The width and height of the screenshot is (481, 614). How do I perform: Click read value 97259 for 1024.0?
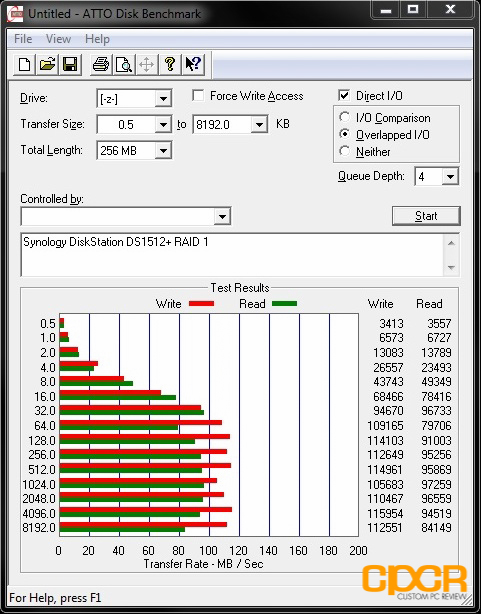pos(436,484)
